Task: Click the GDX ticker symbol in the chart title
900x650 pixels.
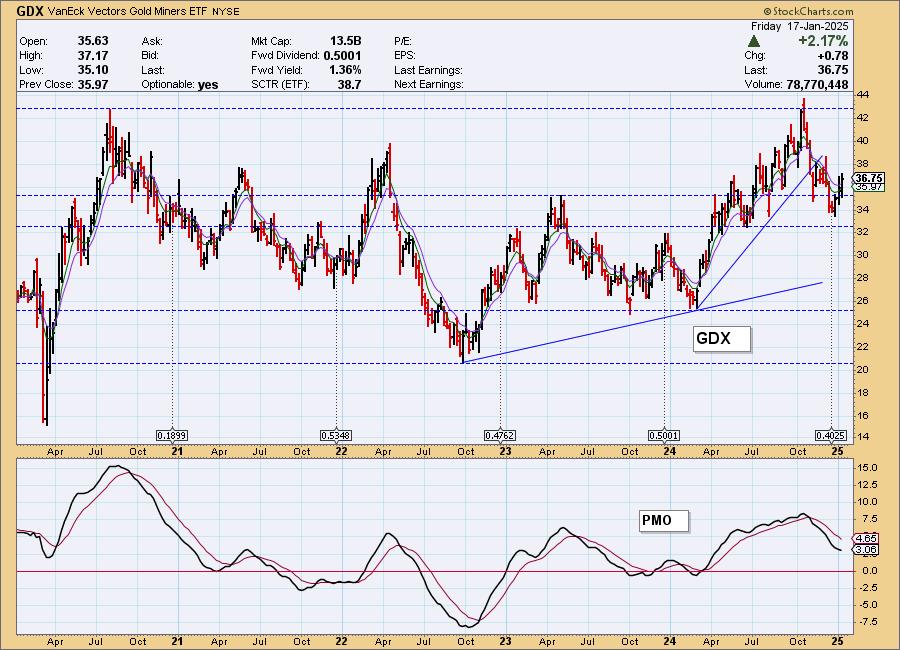Action: tap(30, 11)
